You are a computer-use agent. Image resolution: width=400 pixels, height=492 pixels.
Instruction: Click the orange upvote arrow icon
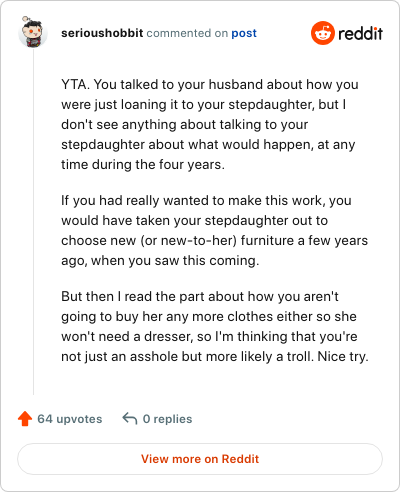[25, 419]
